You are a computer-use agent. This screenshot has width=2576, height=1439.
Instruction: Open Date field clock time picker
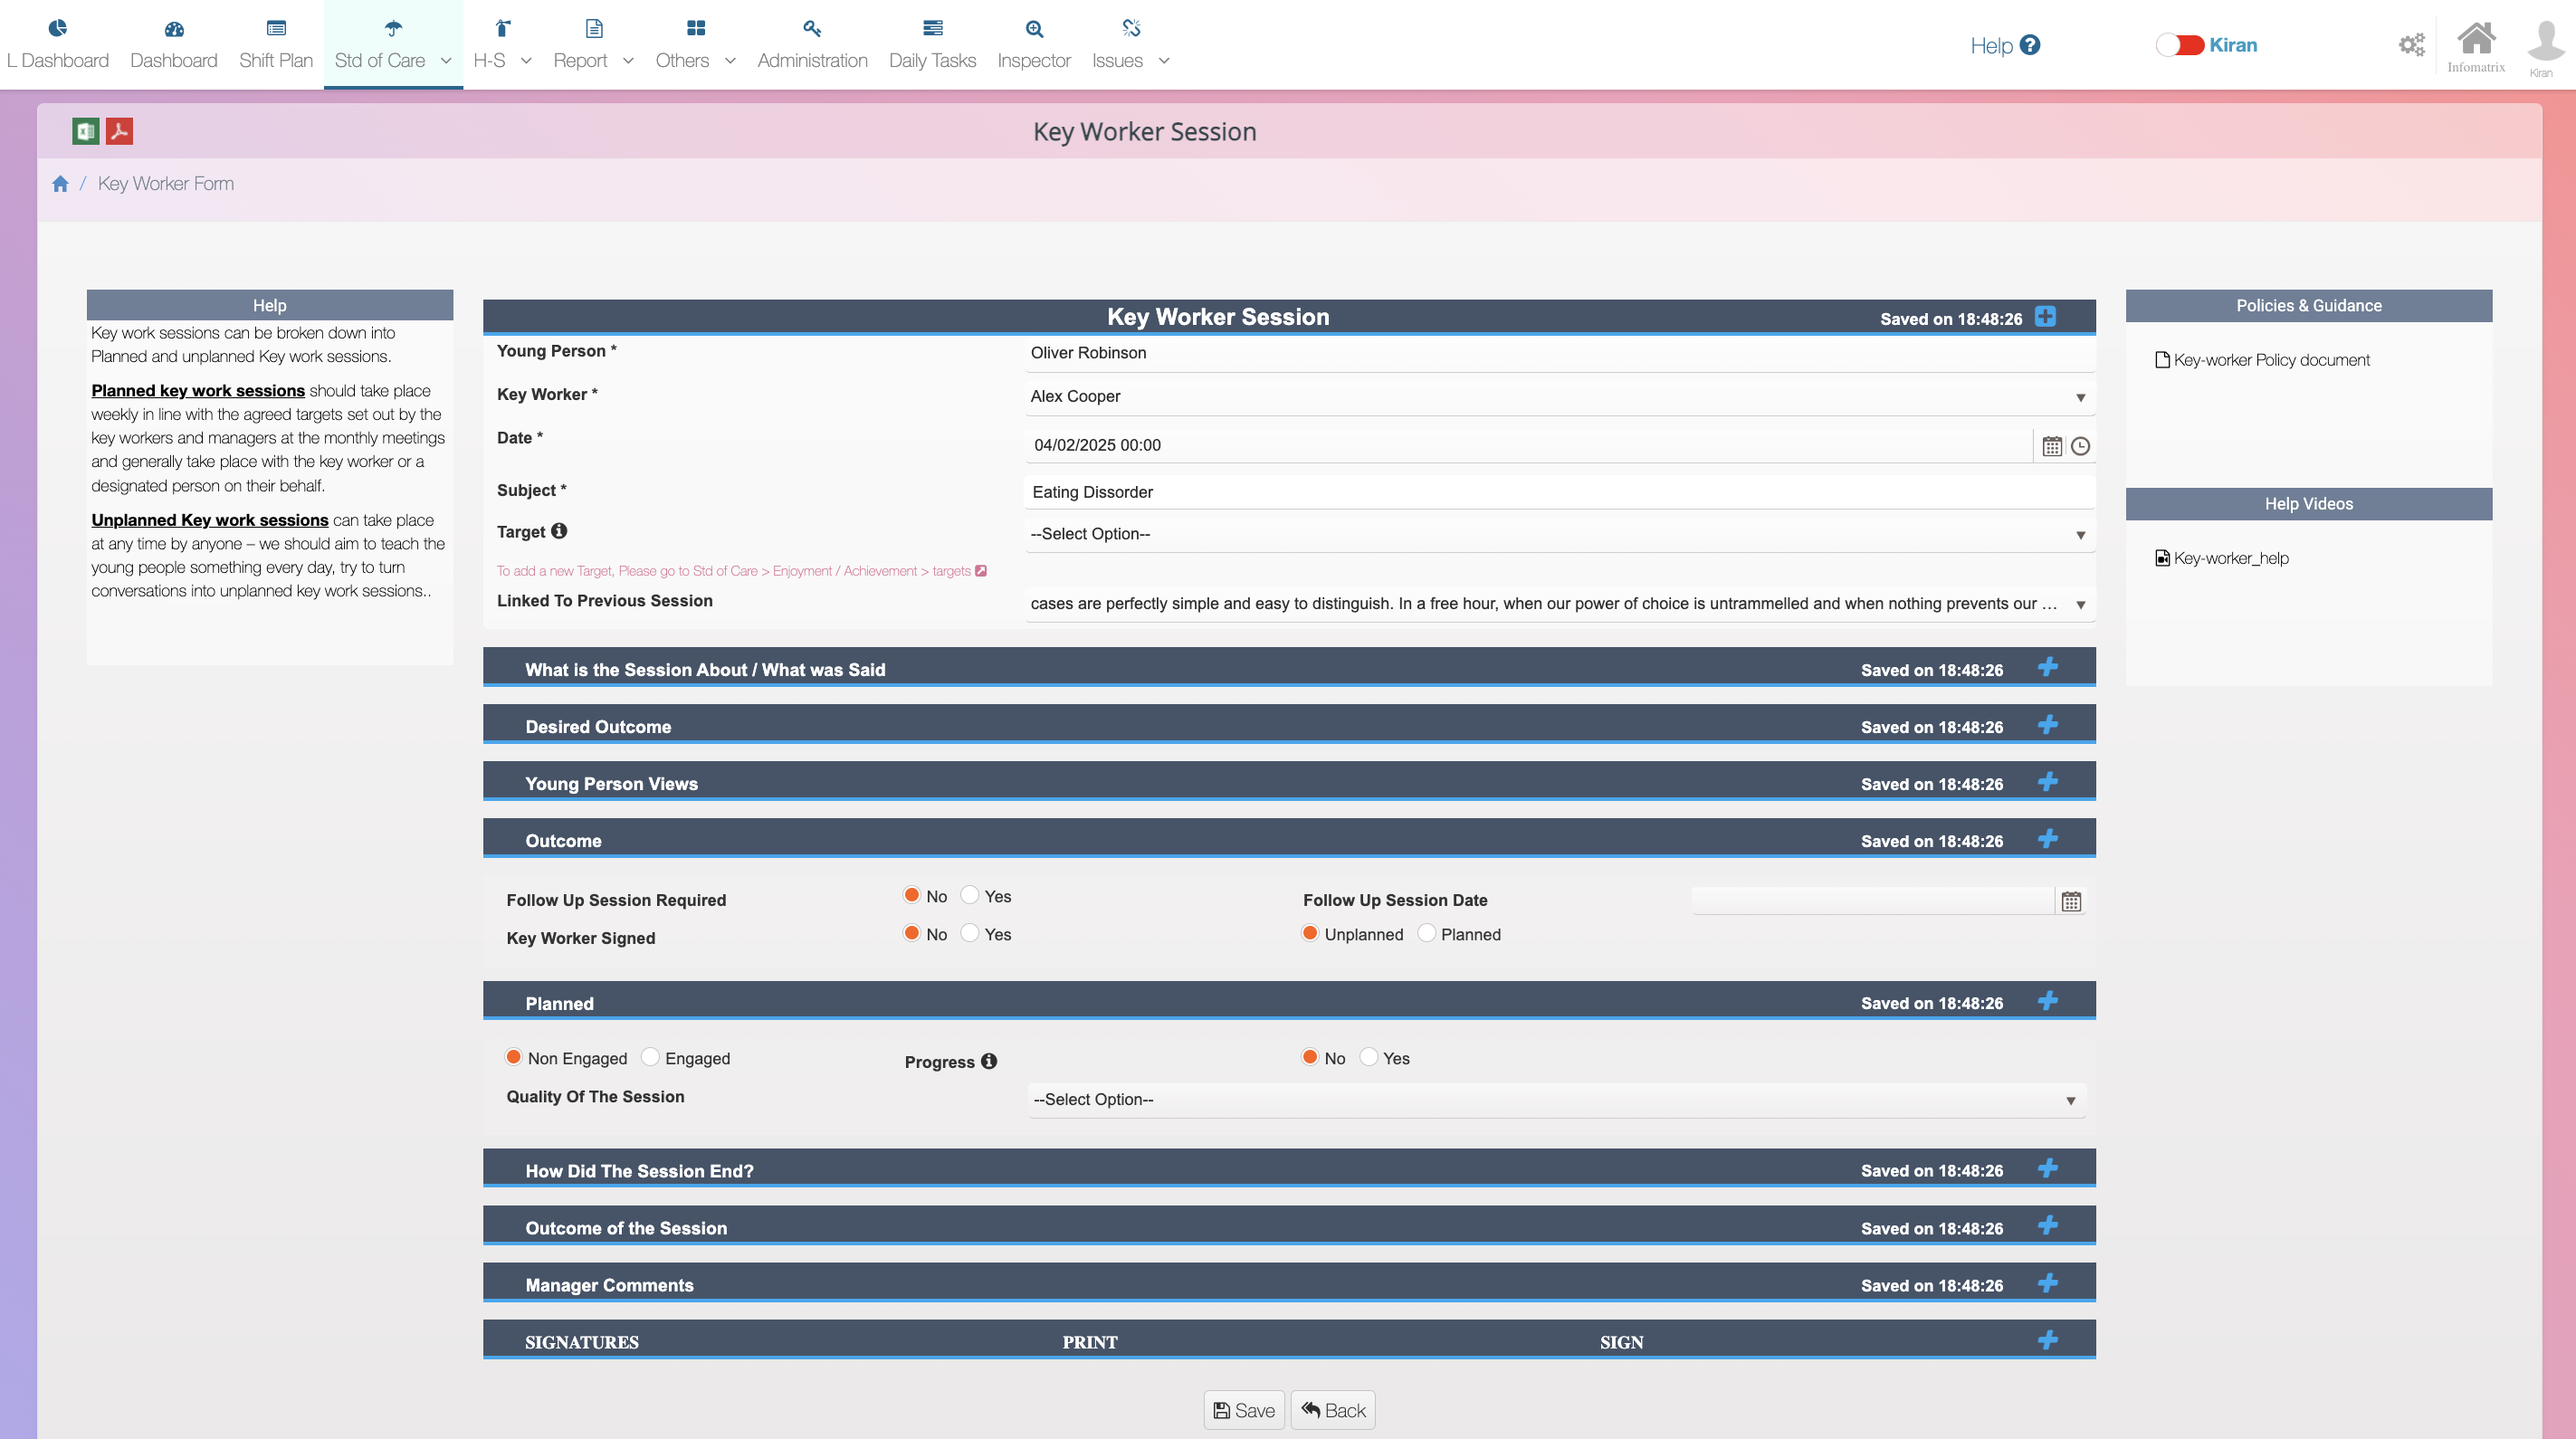[2080, 446]
